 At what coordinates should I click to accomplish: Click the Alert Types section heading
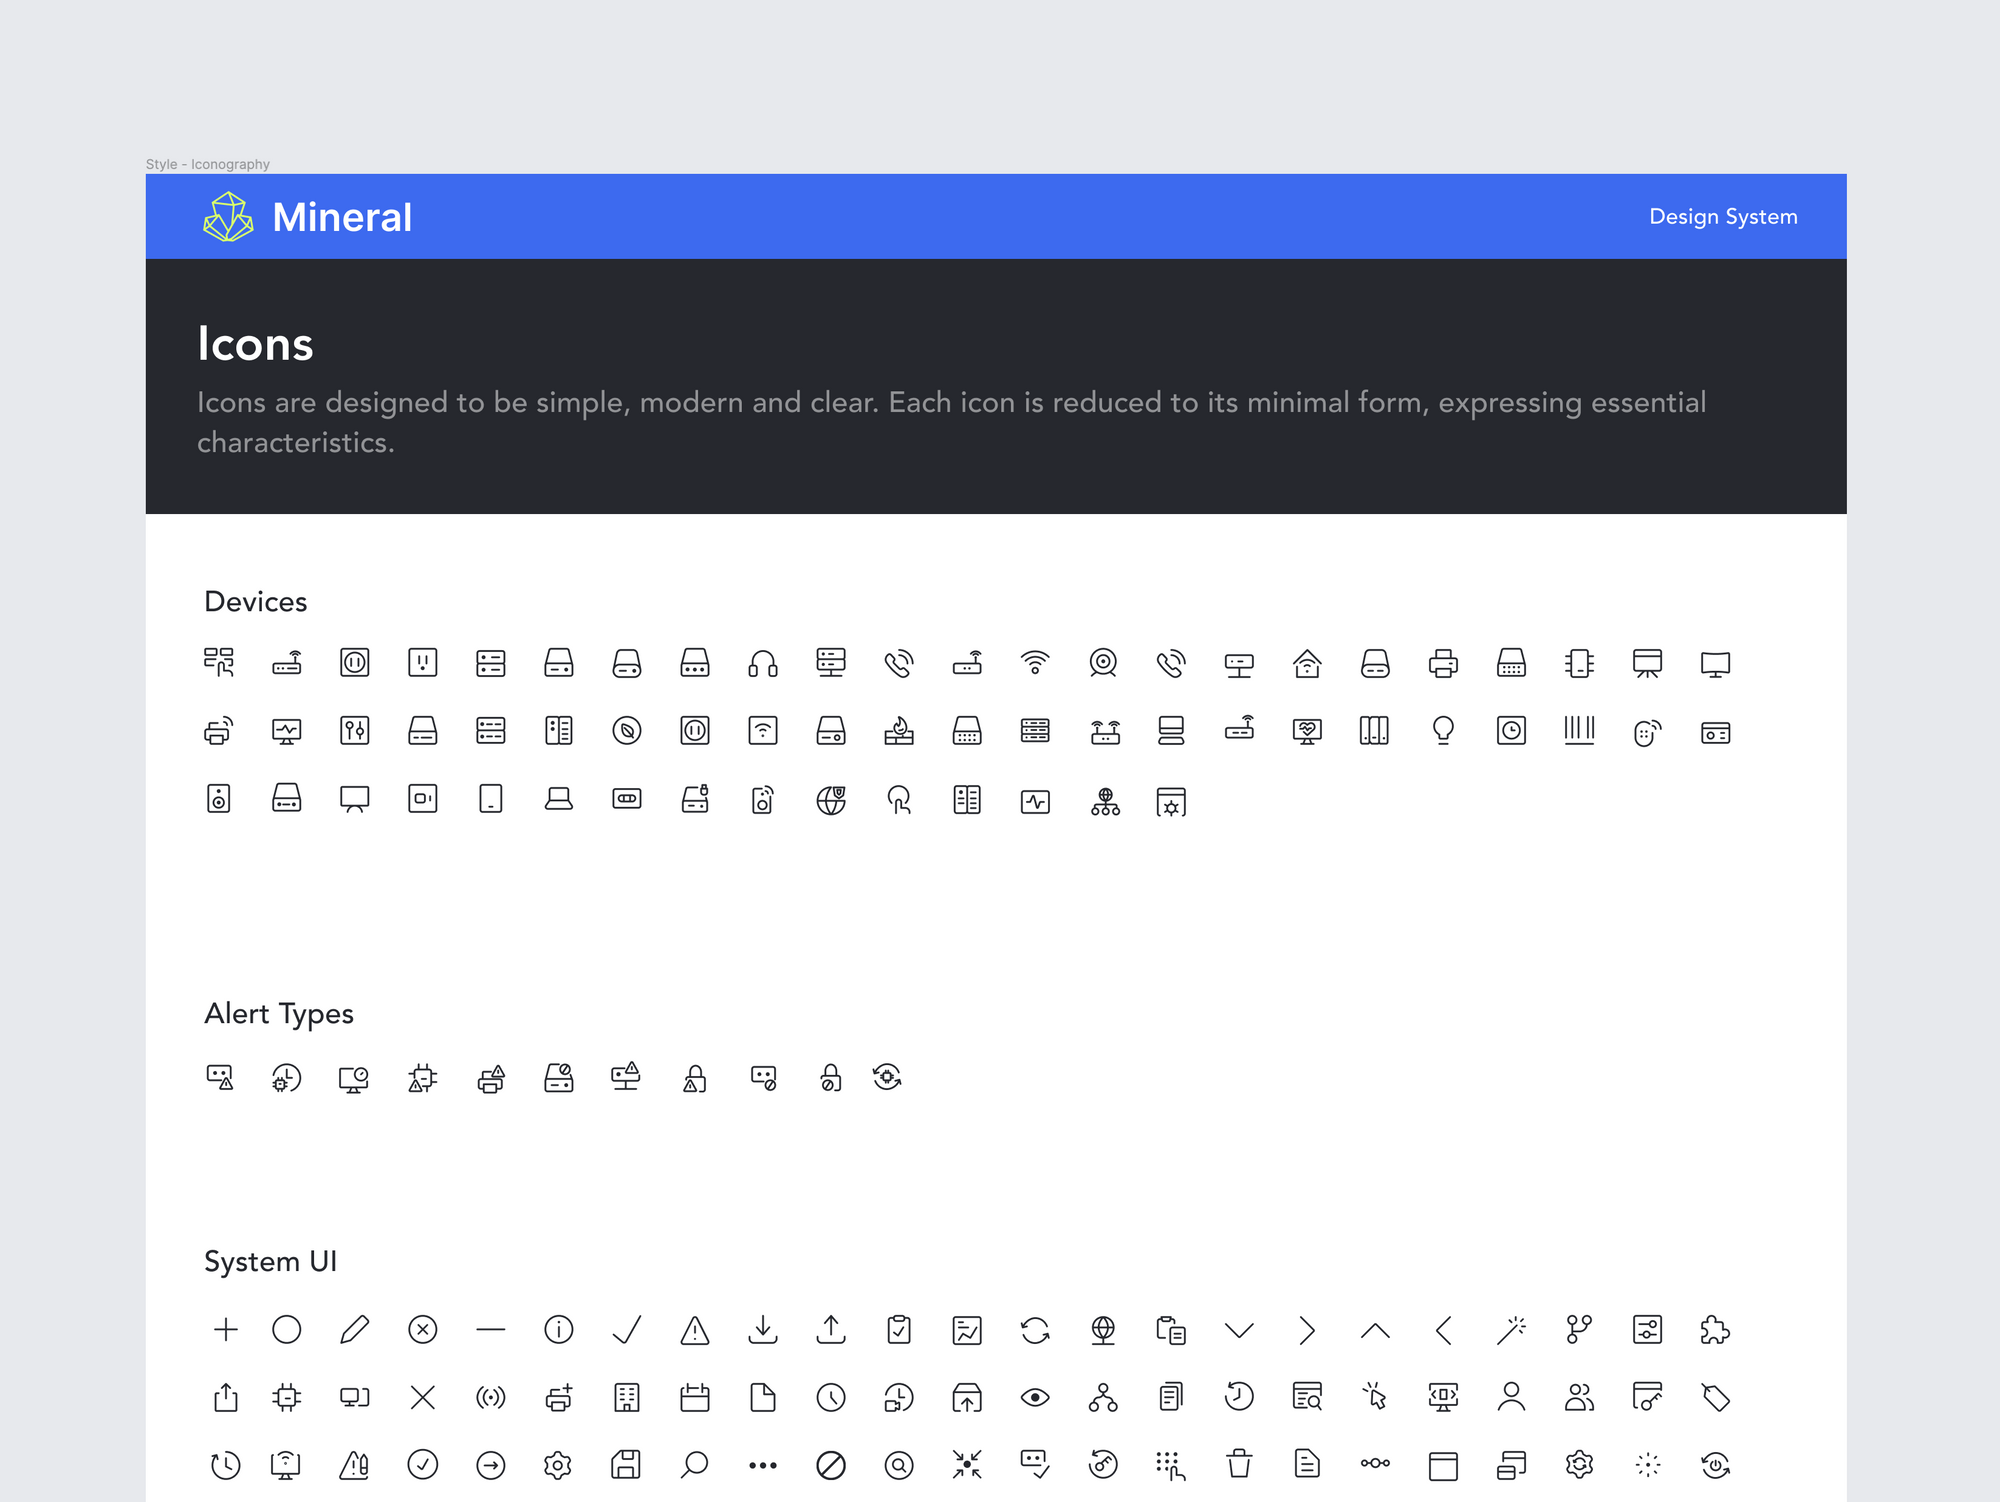point(279,1014)
